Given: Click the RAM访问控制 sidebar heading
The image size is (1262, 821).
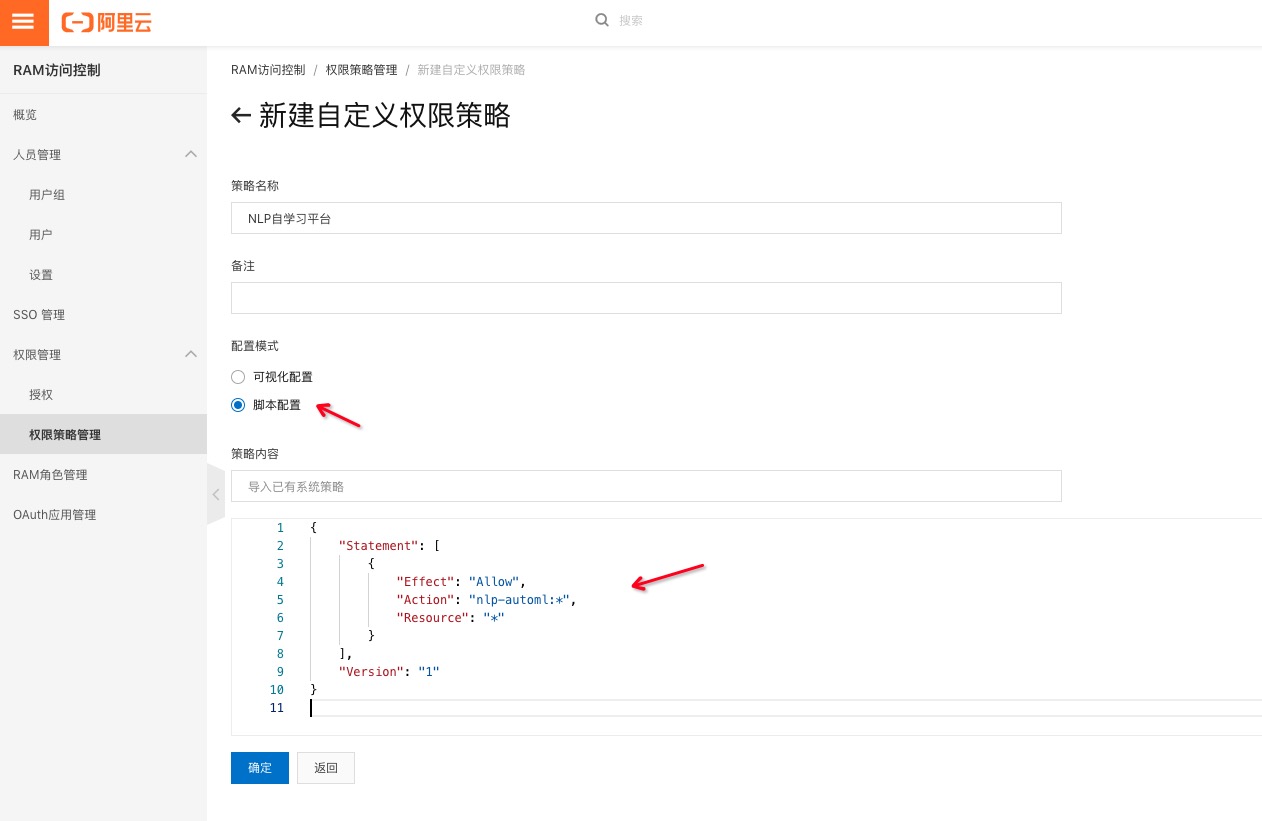Looking at the screenshot, I should tap(57, 70).
